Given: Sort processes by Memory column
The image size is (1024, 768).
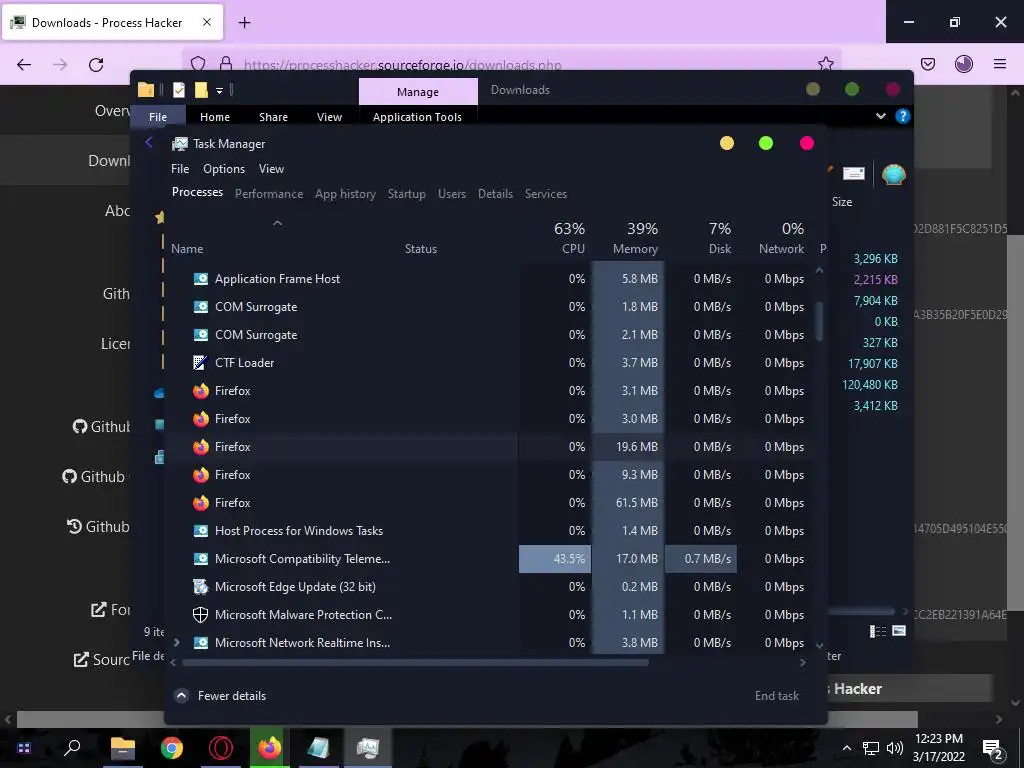Looking at the screenshot, I should click(628, 238).
